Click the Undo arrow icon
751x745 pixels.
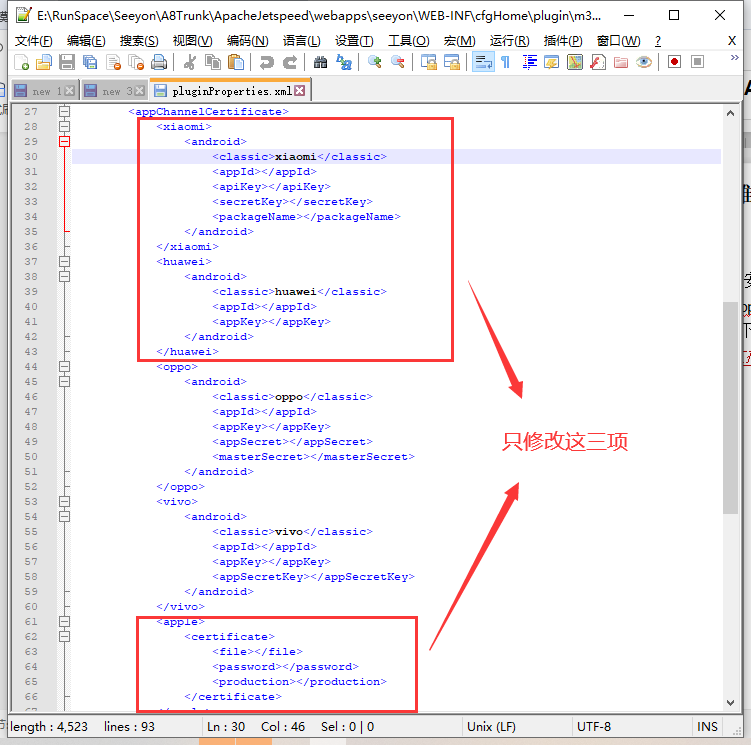tap(266, 62)
